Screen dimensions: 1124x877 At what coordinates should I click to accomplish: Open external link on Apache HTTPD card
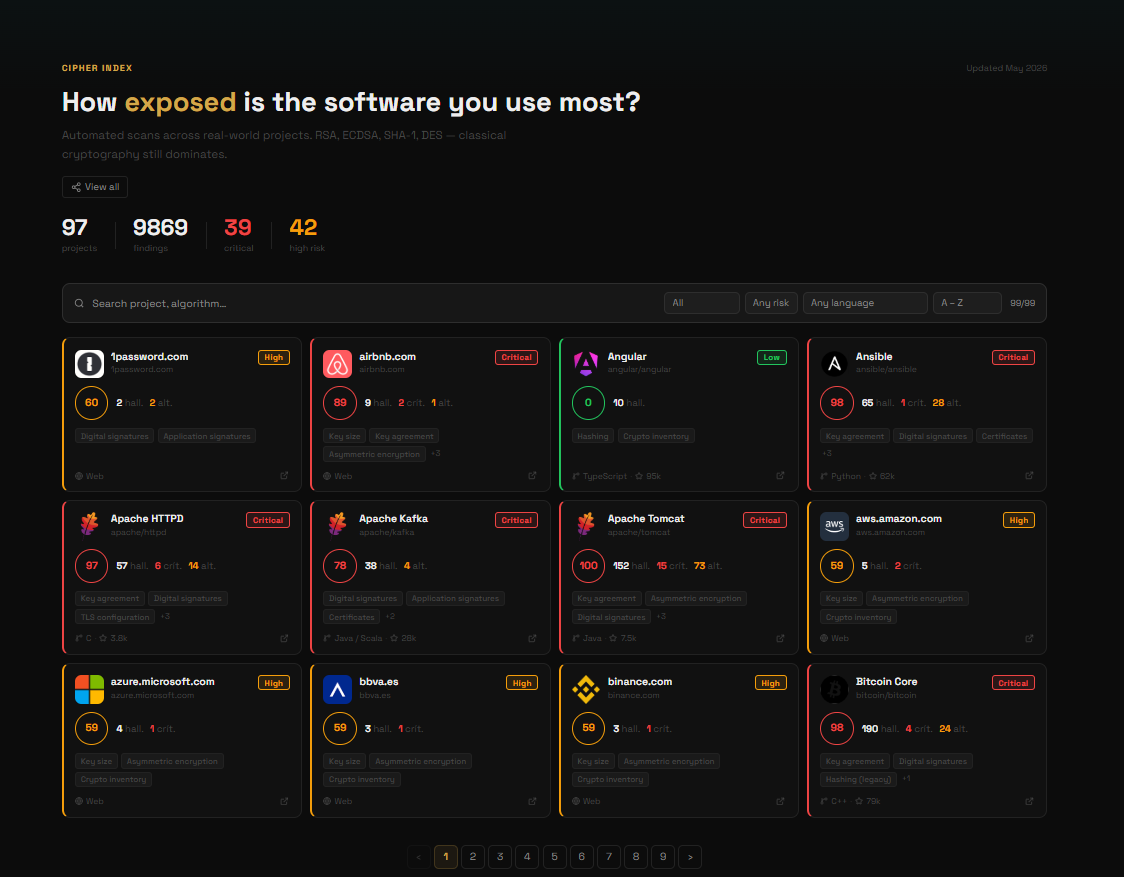[x=285, y=638]
